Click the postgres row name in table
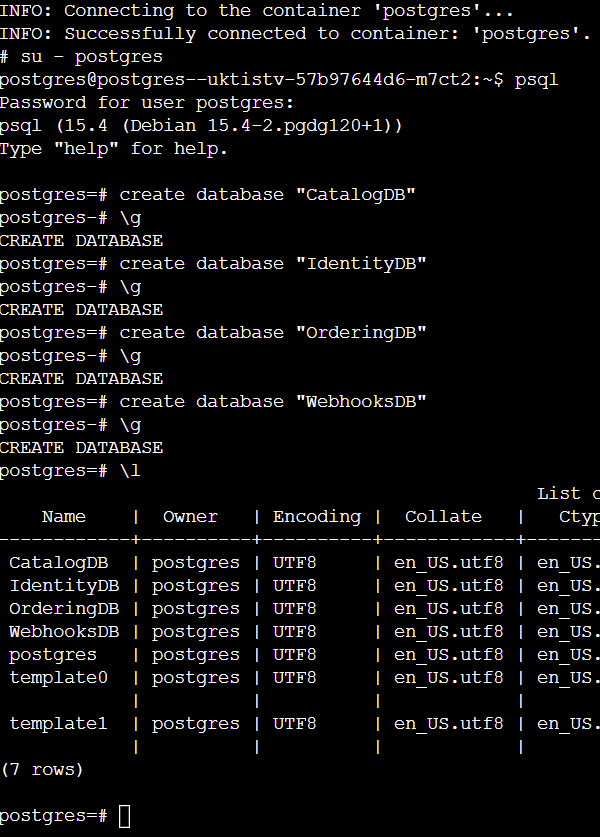Screen dimensions: 600x837 pos(53,656)
